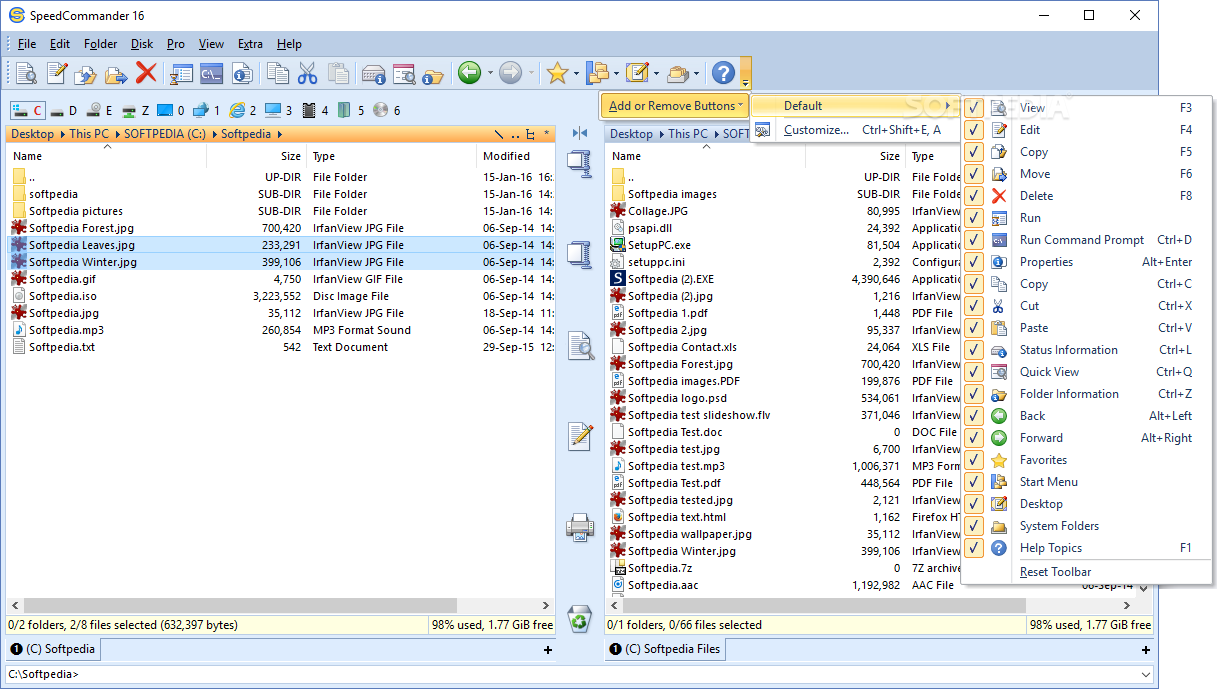Click the Status Information toolbar icon
The image size is (1217, 689).
pyautogui.click(x=373, y=73)
